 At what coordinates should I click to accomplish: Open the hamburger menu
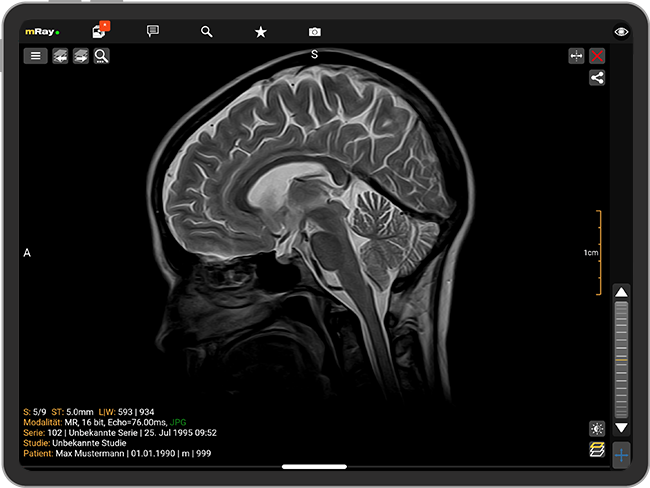36,56
